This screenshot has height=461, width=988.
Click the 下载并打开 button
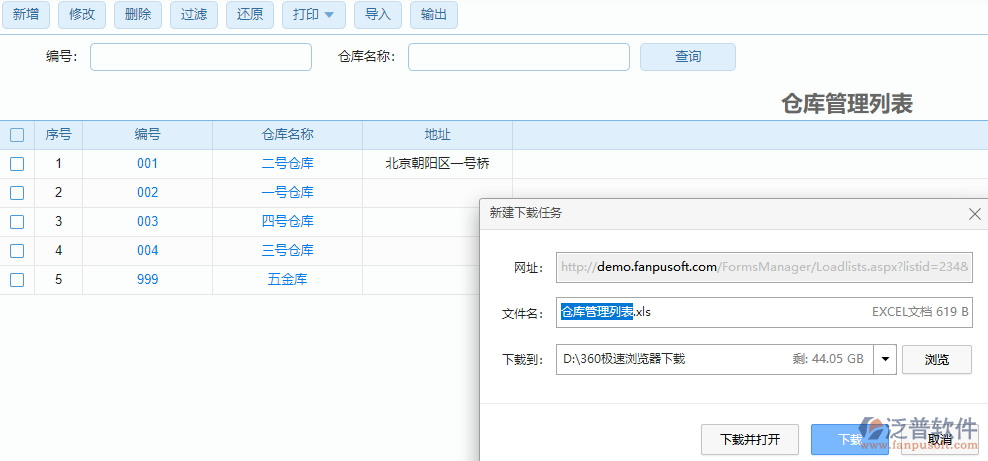(750, 439)
